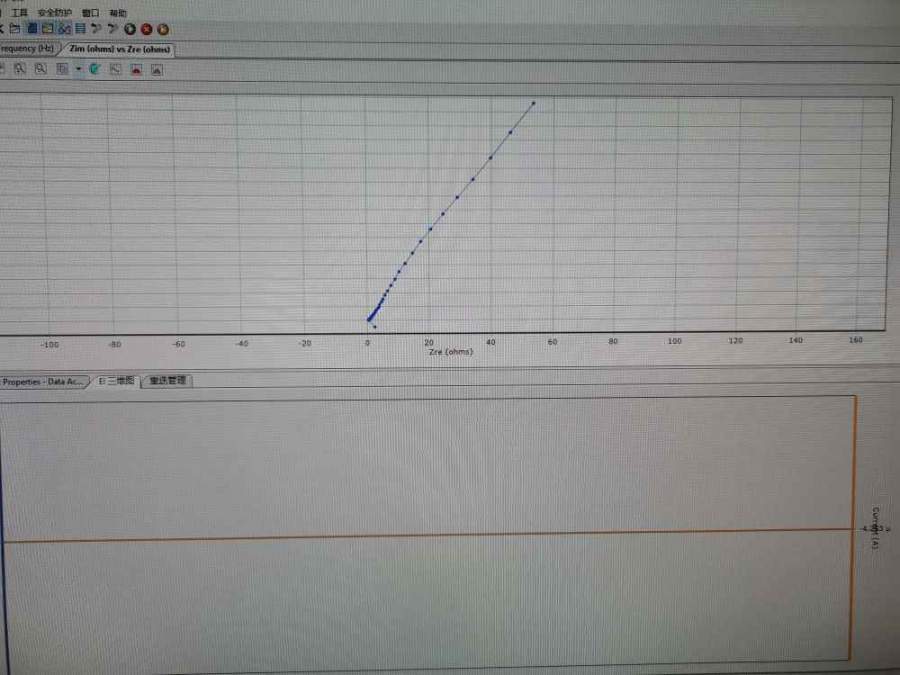The width and height of the screenshot is (900, 675).
Task: Click the picture export icon in the graph toolbar
Action: (x=157, y=70)
